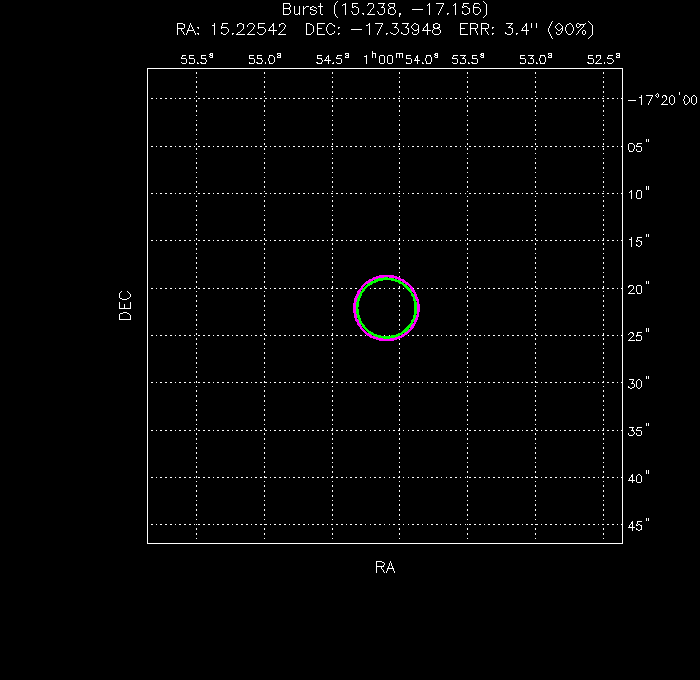The image size is (700, 680).
Task: Click the 53.5s RA tick label
Action: tap(468, 59)
